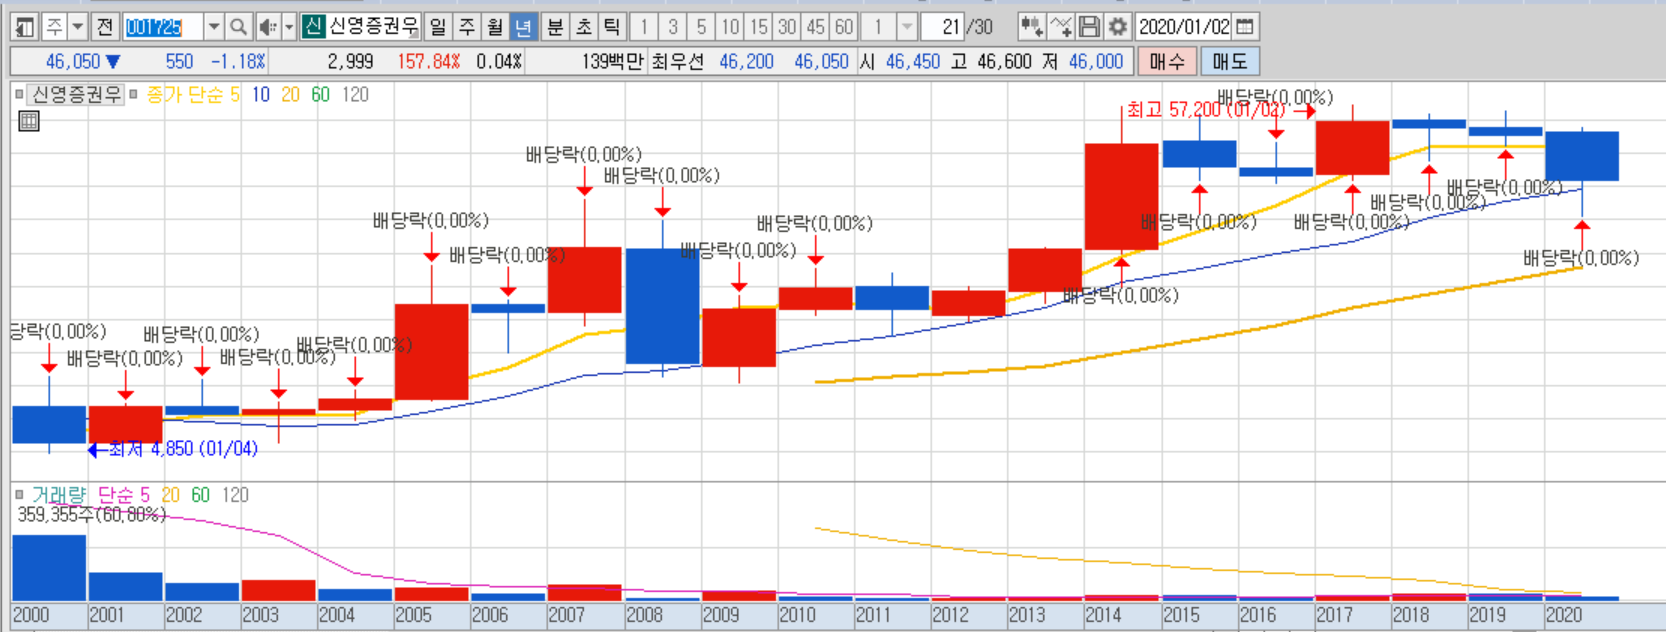The width and height of the screenshot is (1666, 632).
Task: Open the calendar date picker icon
Action: (x=1245, y=27)
